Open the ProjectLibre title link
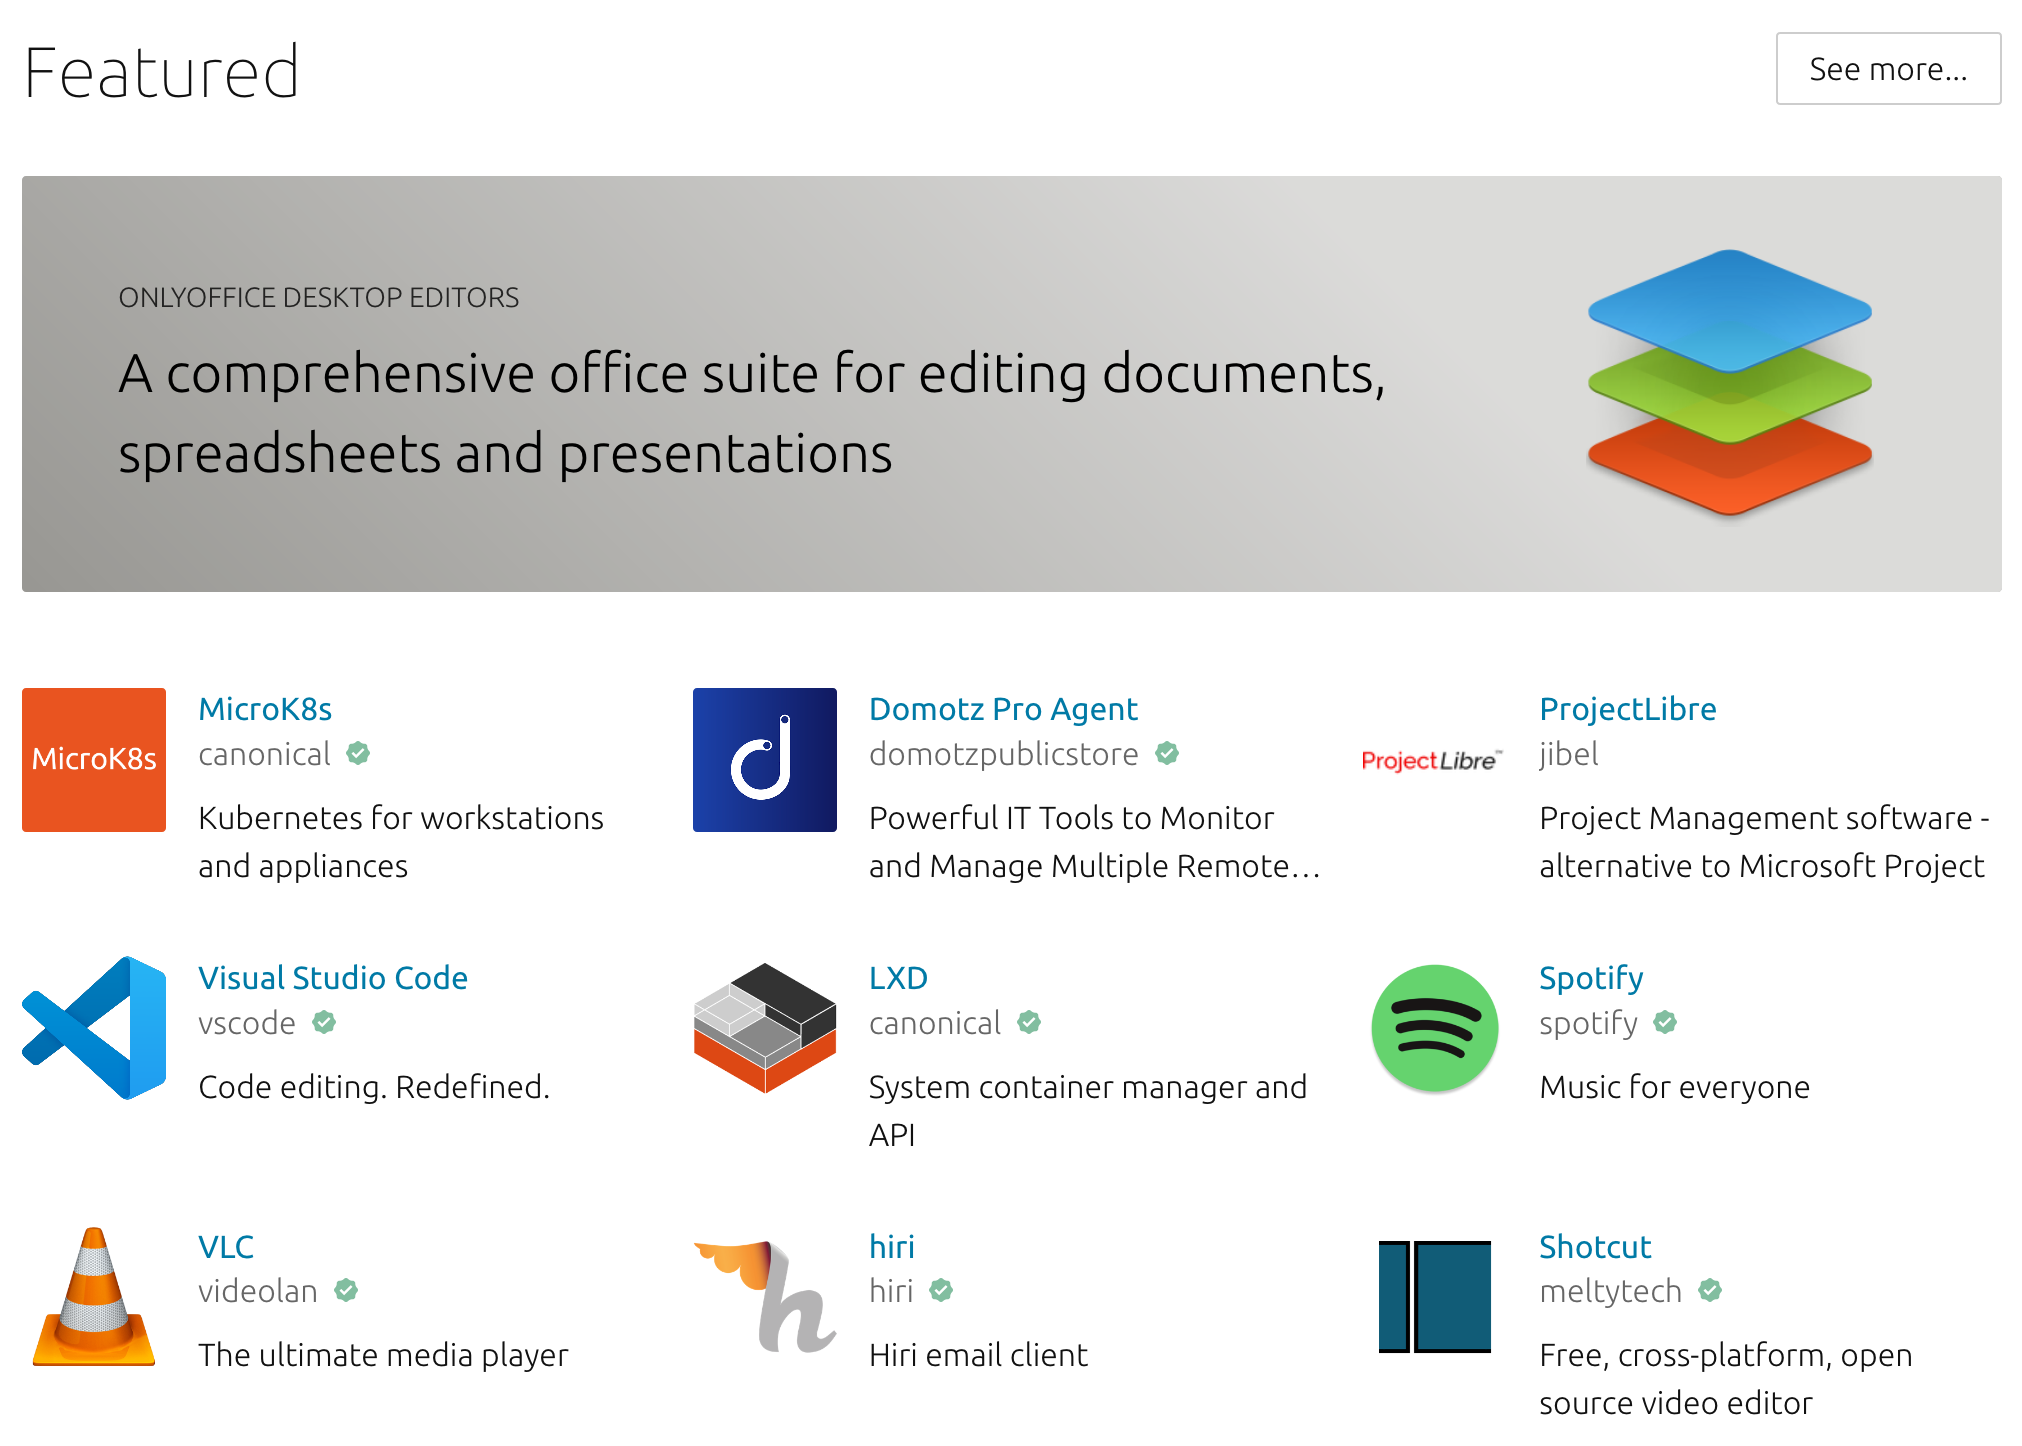The image size is (2022, 1446). [x=1627, y=709]
